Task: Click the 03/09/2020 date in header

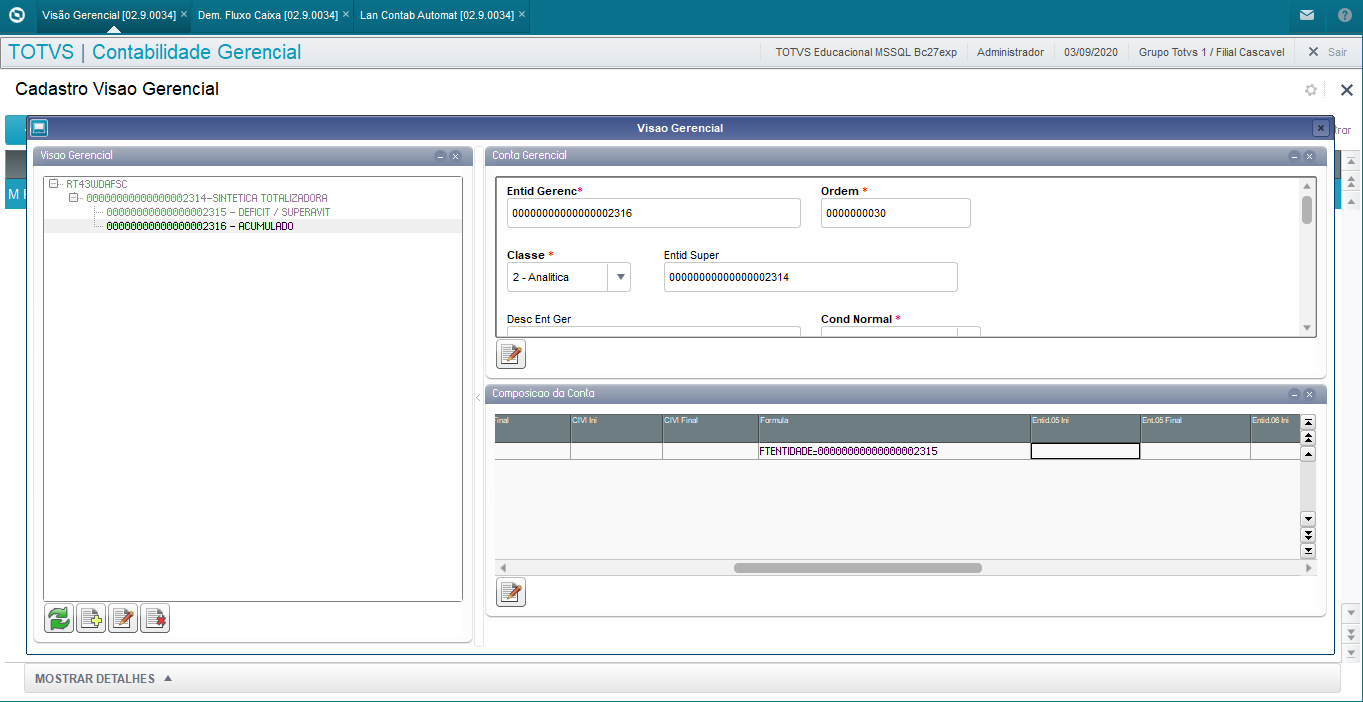Action: [x=1091, y=52]
